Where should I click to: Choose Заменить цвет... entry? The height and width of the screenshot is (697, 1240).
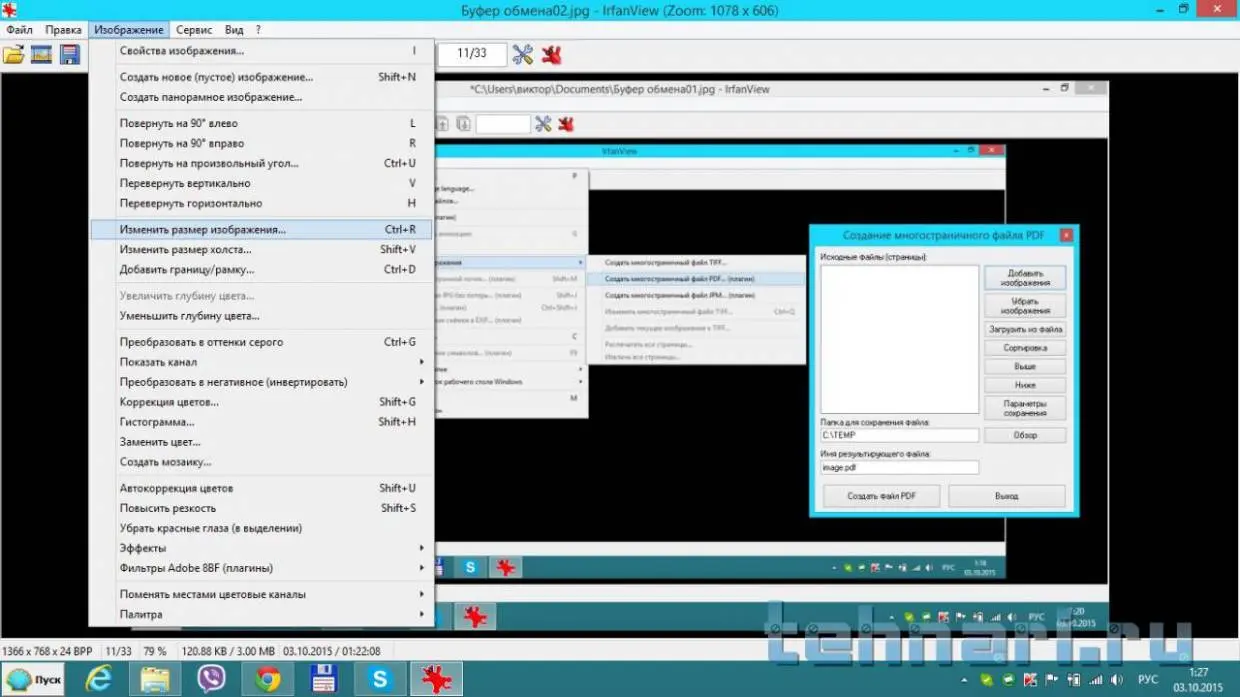[262, 442]
